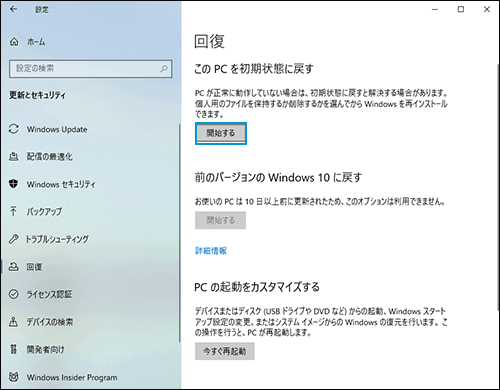Image resolution: width=500 pixels, height=390 pixels.
Task: Click the developer (開発者向け) tools icon
Action: tap(13, 349)
